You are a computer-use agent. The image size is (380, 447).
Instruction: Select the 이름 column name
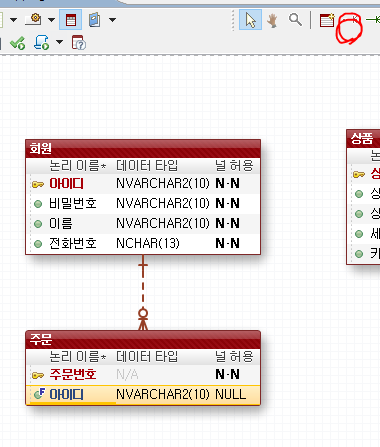pyautogui.click(x=61, y=223)
